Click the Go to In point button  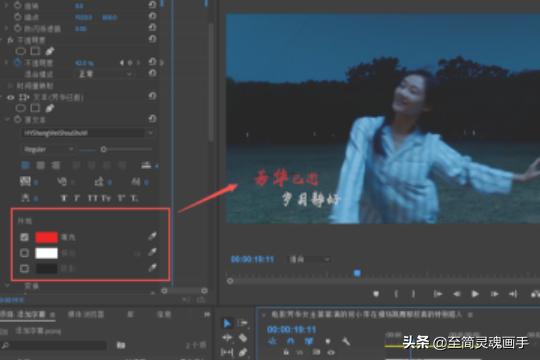point(438,294)
